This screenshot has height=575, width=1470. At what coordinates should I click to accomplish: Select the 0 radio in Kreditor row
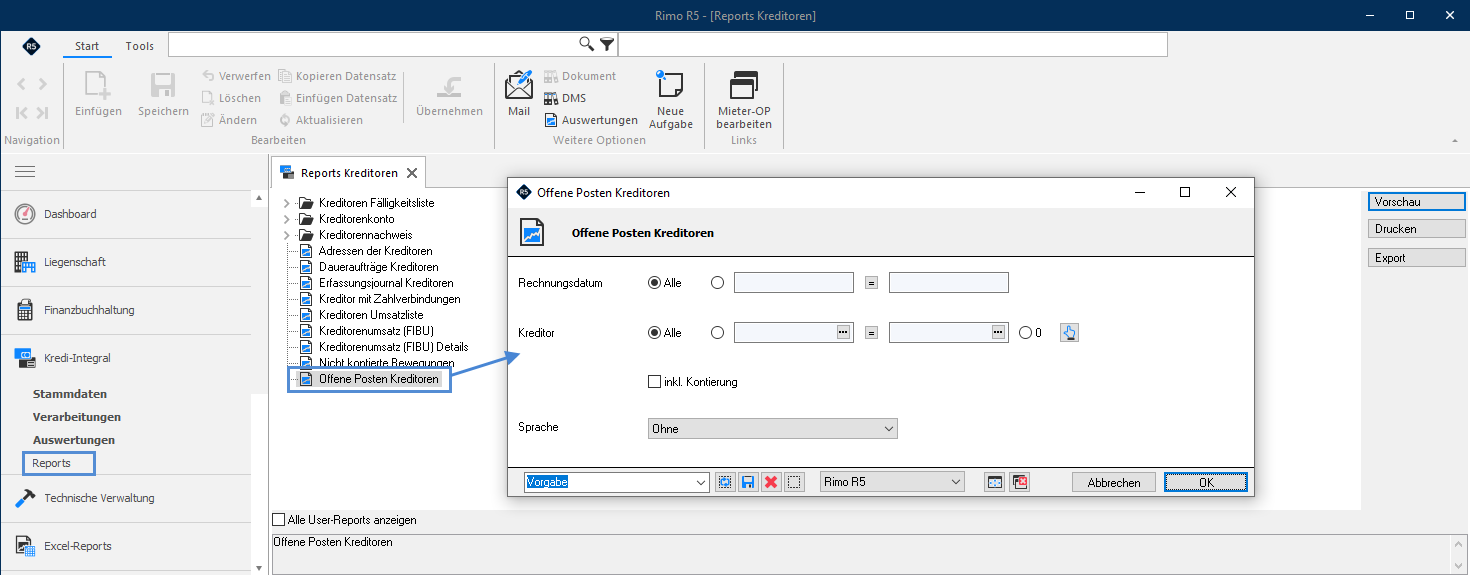[x=1025, y=333]
